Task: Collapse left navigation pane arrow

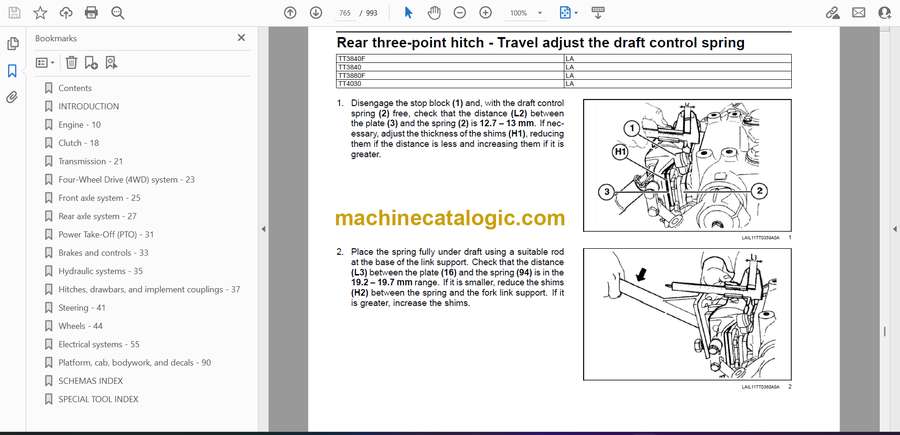Action: [x=263, y=229]
